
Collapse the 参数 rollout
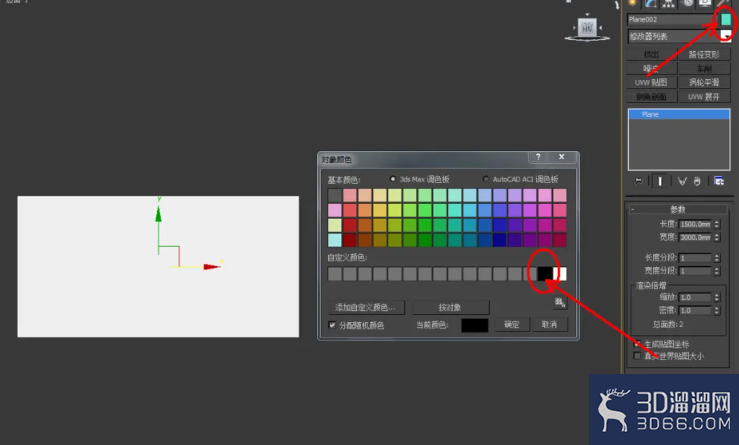pos(678,209)
